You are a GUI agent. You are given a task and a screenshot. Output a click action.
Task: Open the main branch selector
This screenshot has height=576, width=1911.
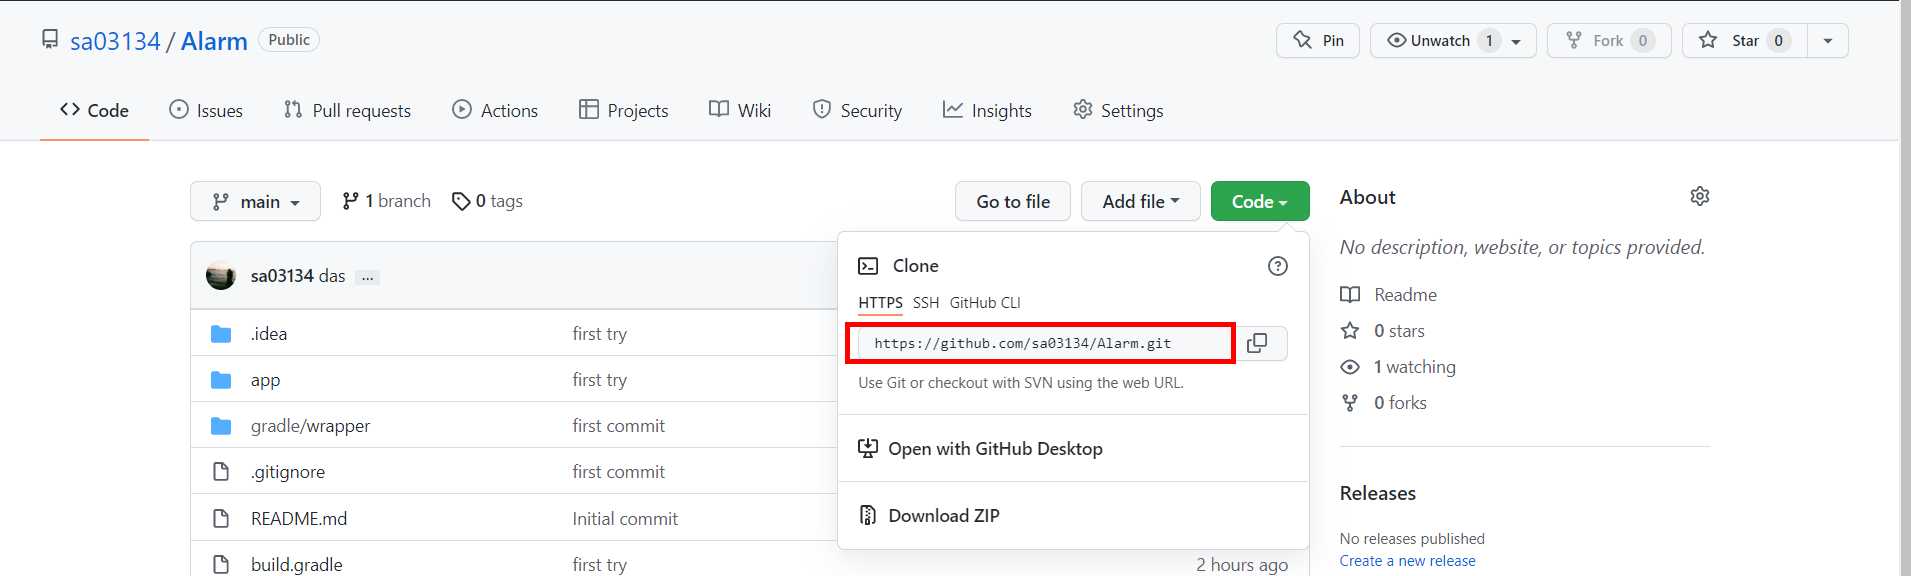click(255, 201)
